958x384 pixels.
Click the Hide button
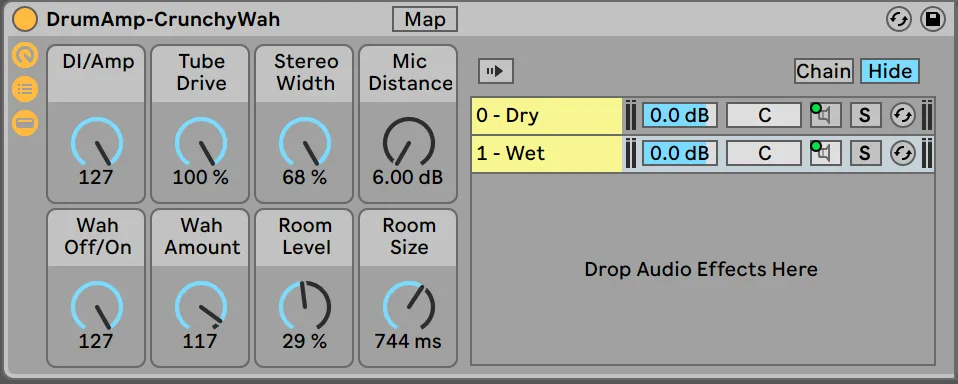point(890,71)
